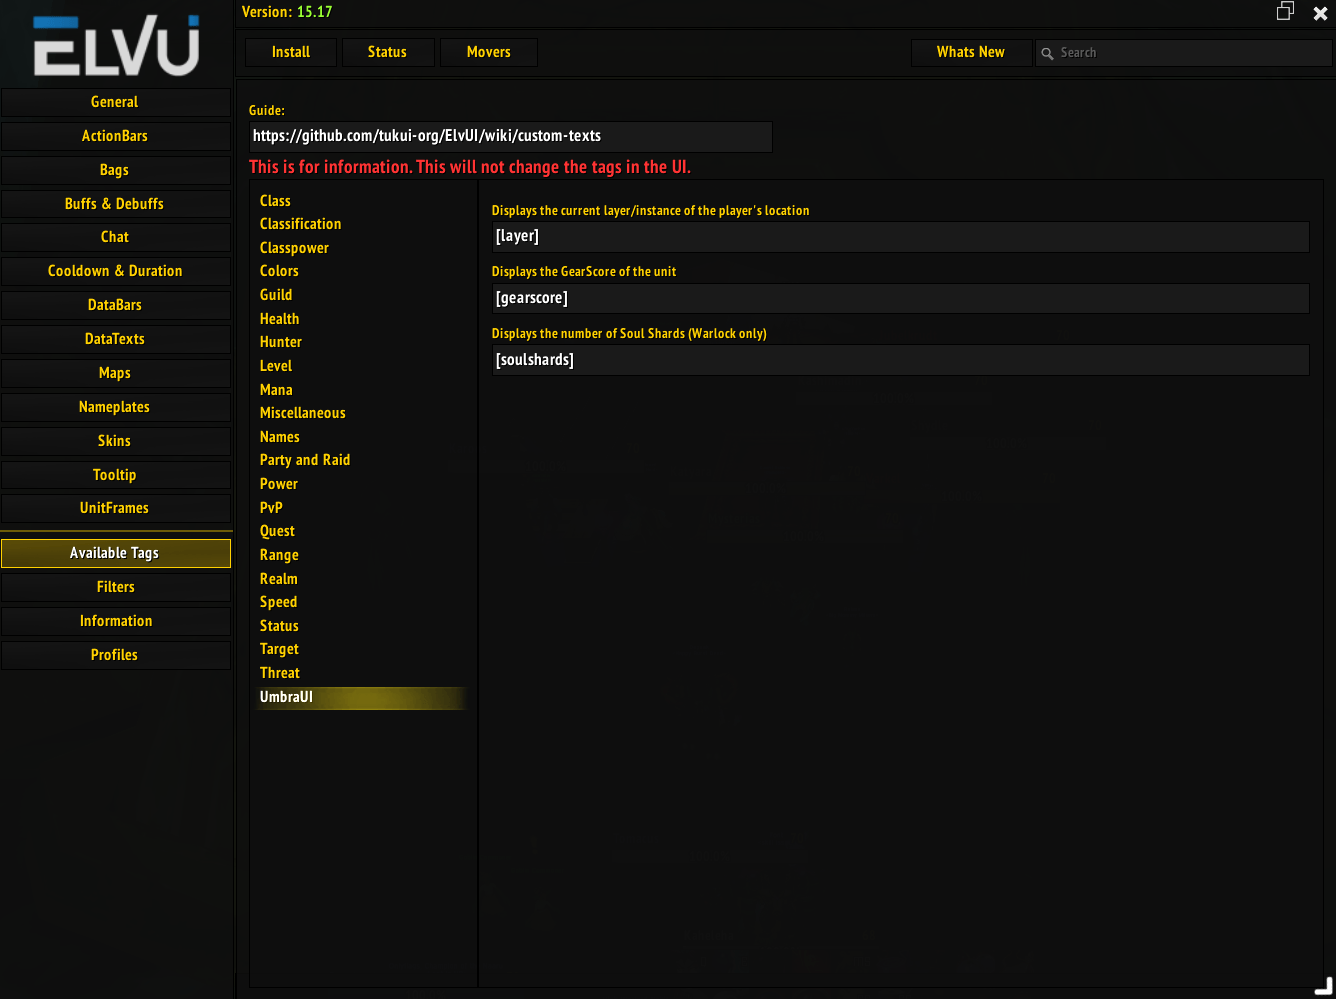
Task: Open the Profiles section
Action: (115, 655)
